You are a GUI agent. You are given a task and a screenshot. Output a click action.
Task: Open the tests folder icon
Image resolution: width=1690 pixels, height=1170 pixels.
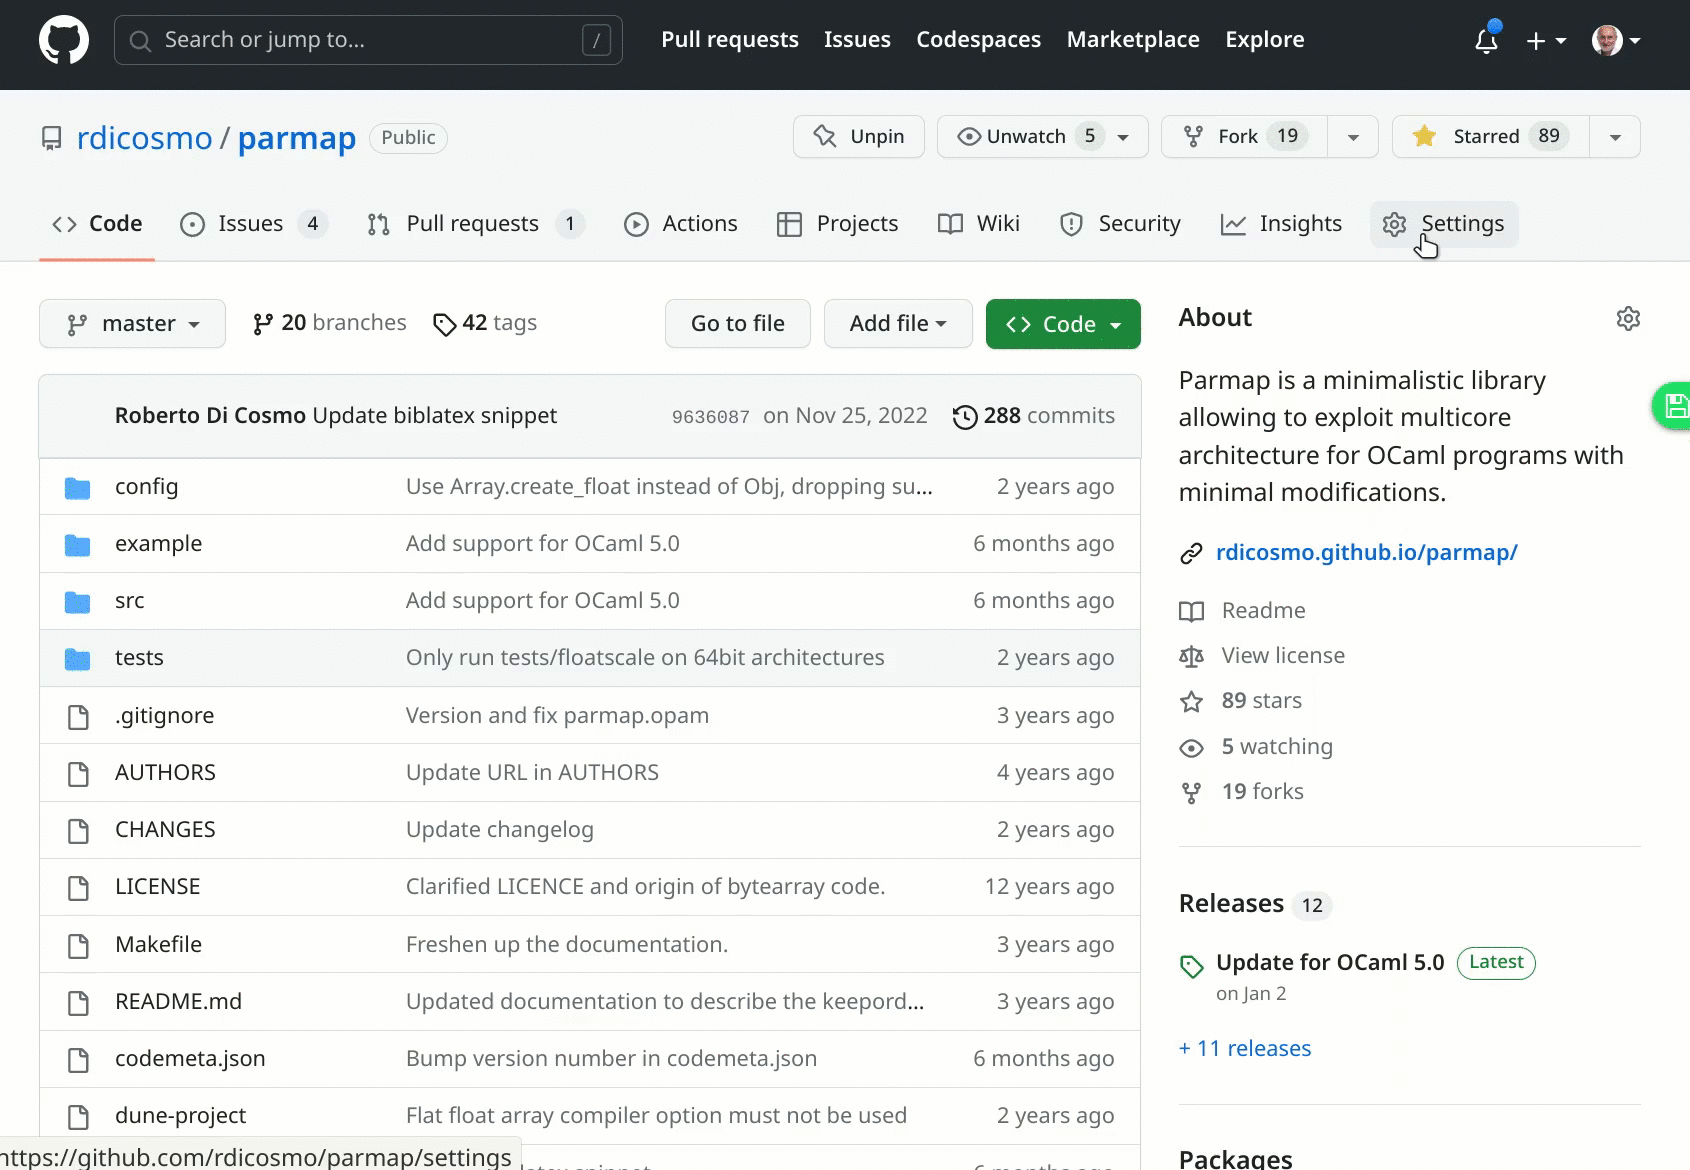77,657
